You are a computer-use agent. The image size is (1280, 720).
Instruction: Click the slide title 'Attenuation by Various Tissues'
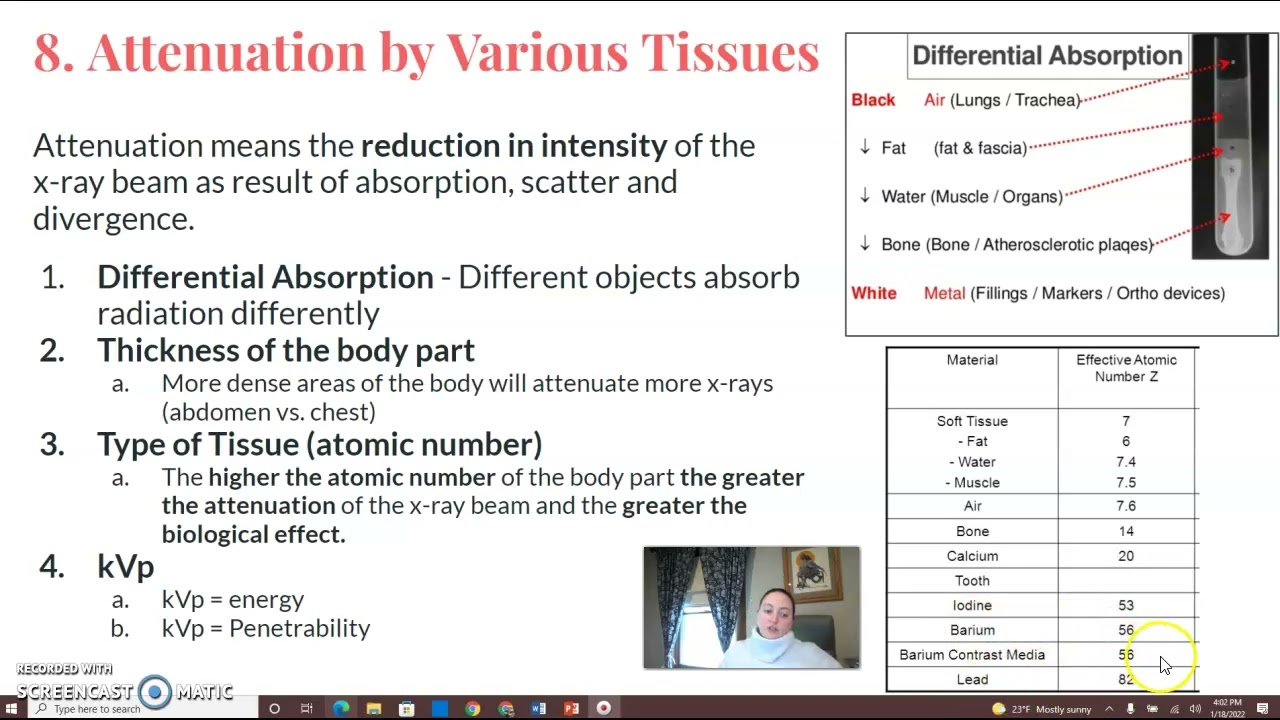tap(453, 53)
